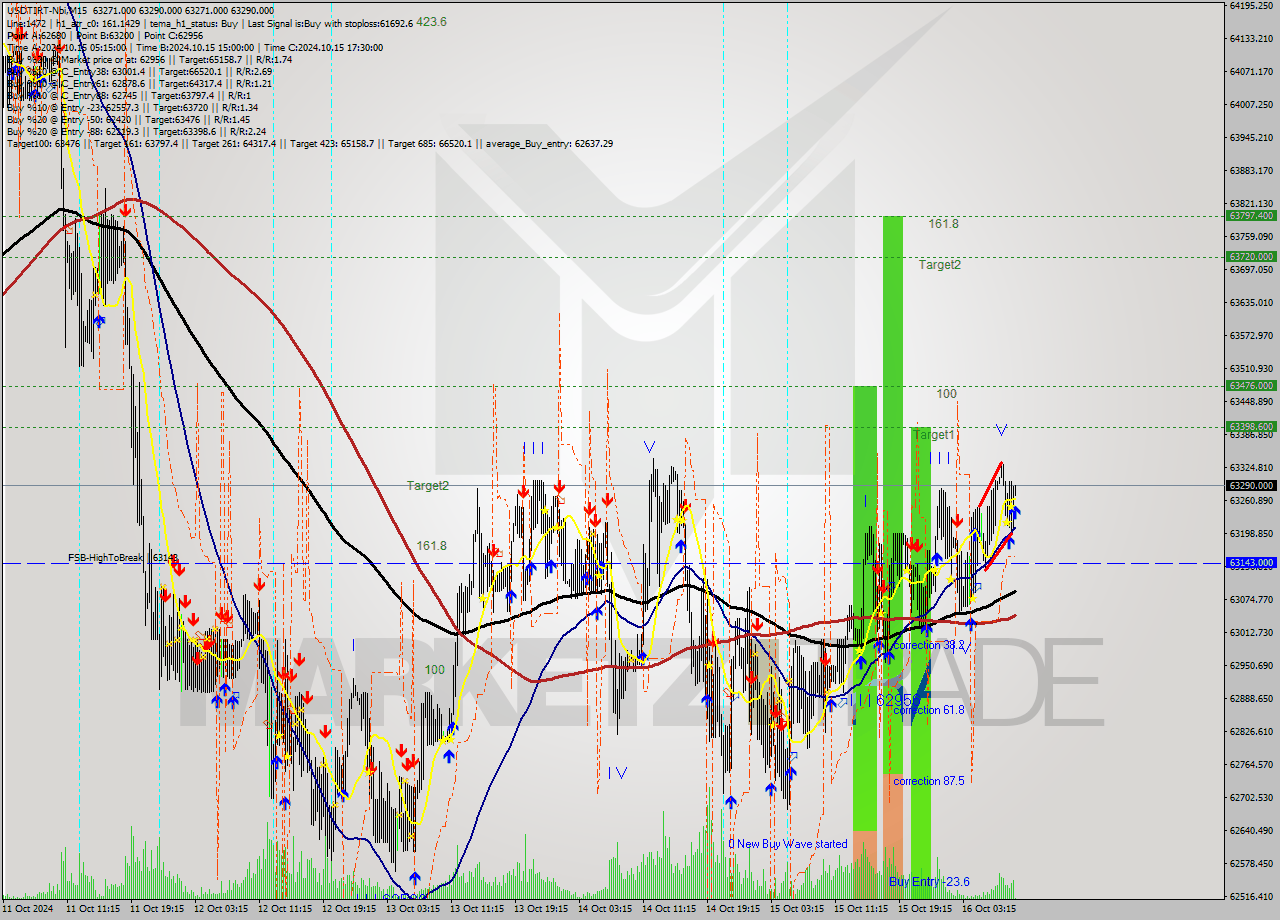The width and height of the screenshot is (1280, 920).
Task: Click the green Target1 label
Action: (x=934, y=435)
